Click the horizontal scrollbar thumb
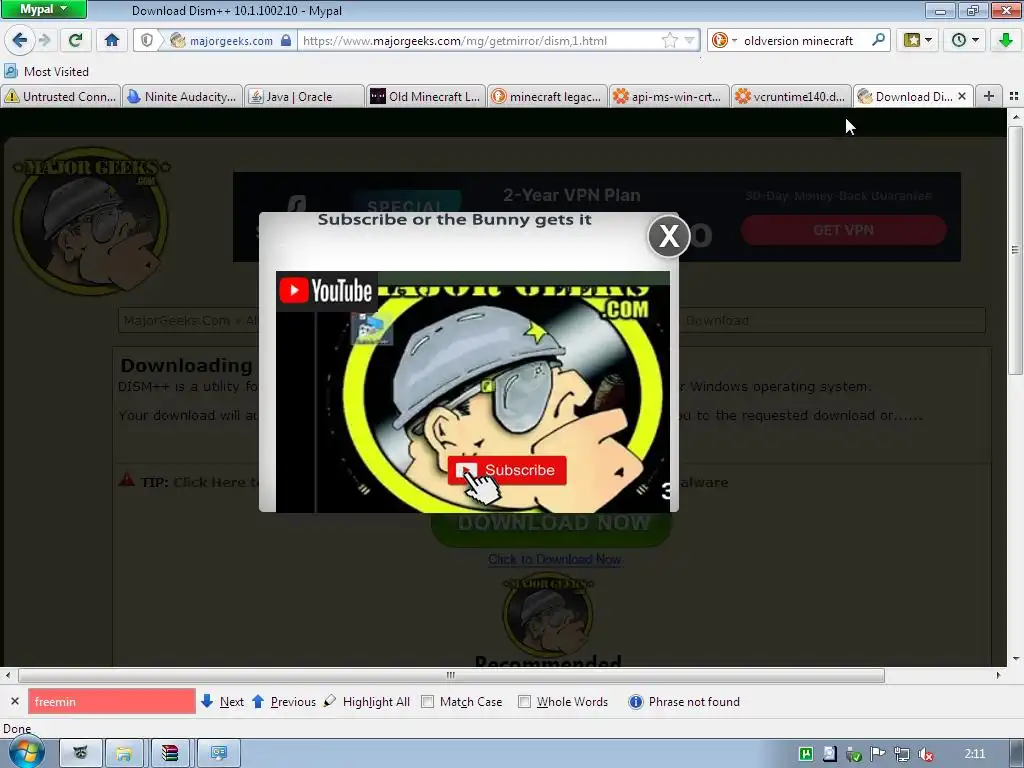This screenshot has height=768, width=1024. (x=451, y=675)
